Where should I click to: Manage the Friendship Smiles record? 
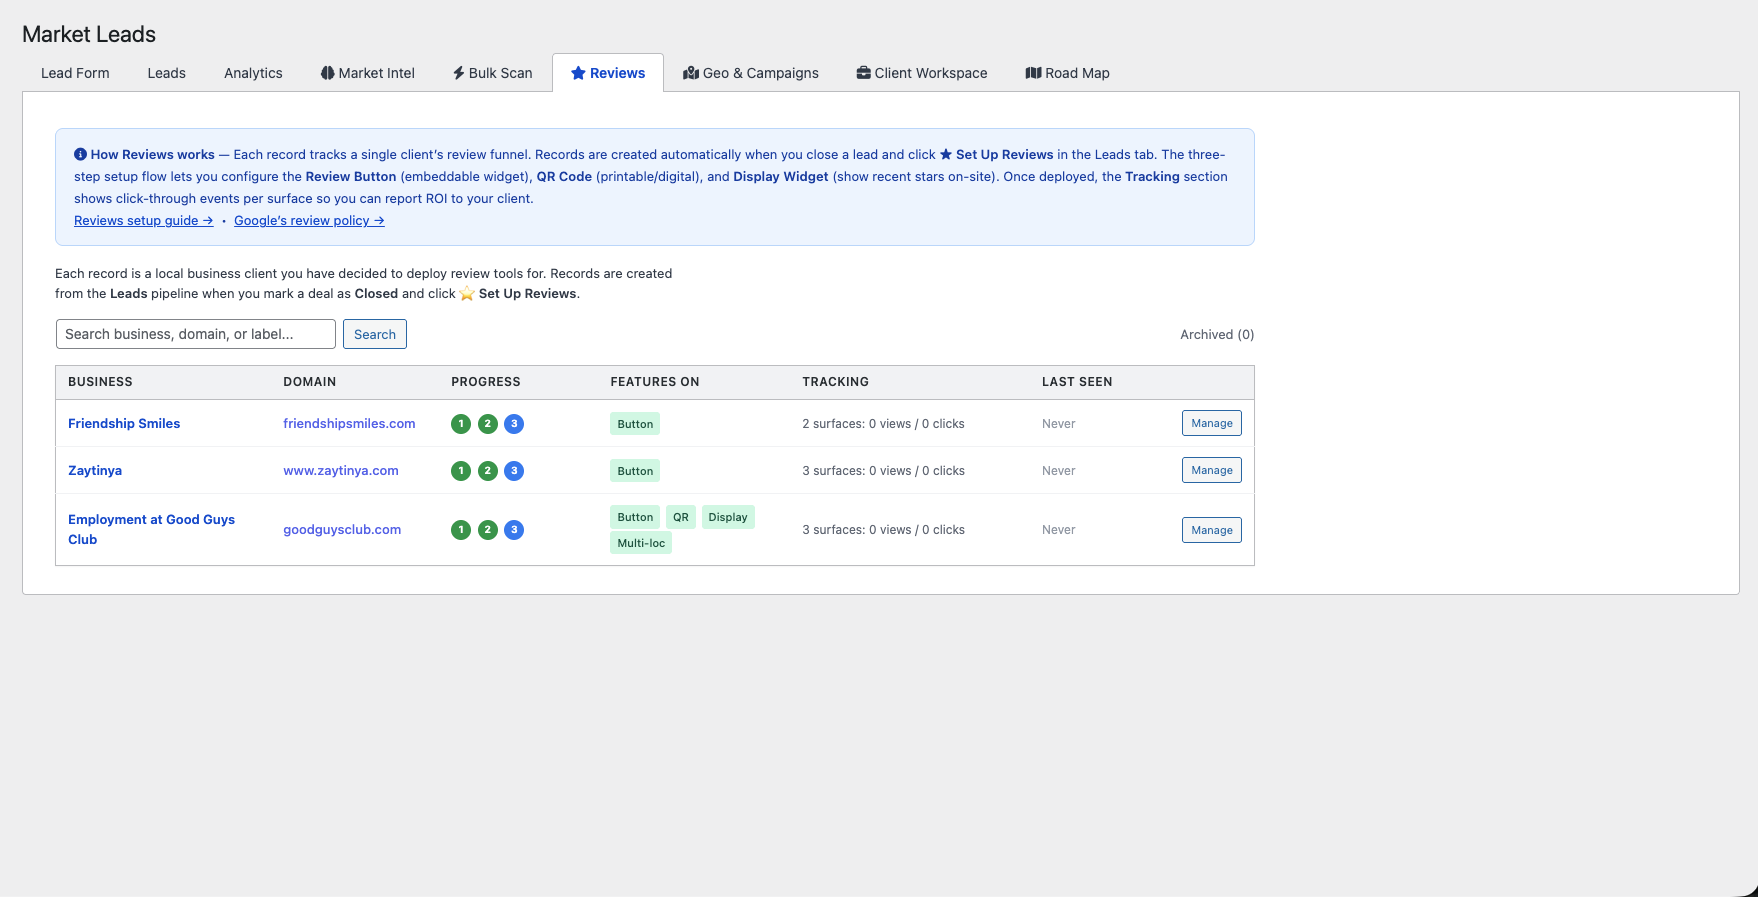click(1212, 423)
